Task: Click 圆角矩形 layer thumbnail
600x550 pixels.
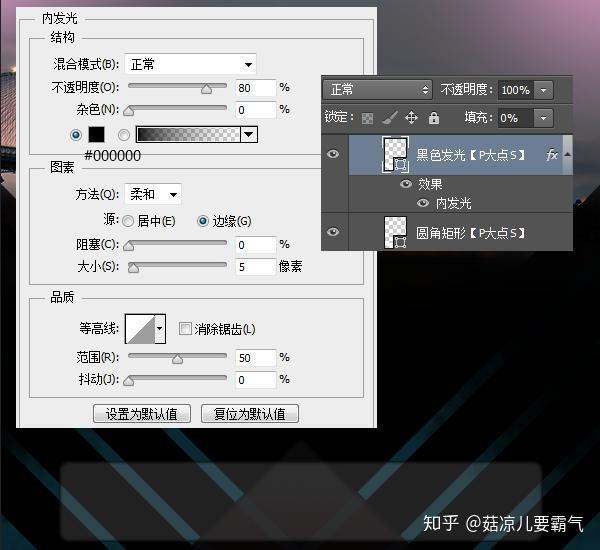Action: (x=395, y=232)
